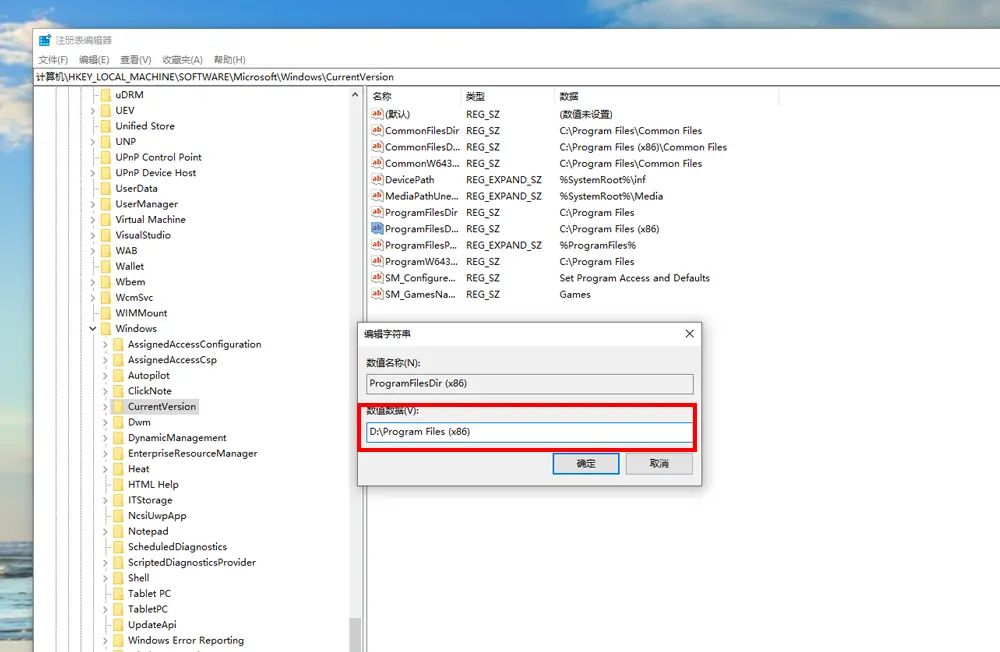Click the CommonW643... value icon

[x=377, y=163]
